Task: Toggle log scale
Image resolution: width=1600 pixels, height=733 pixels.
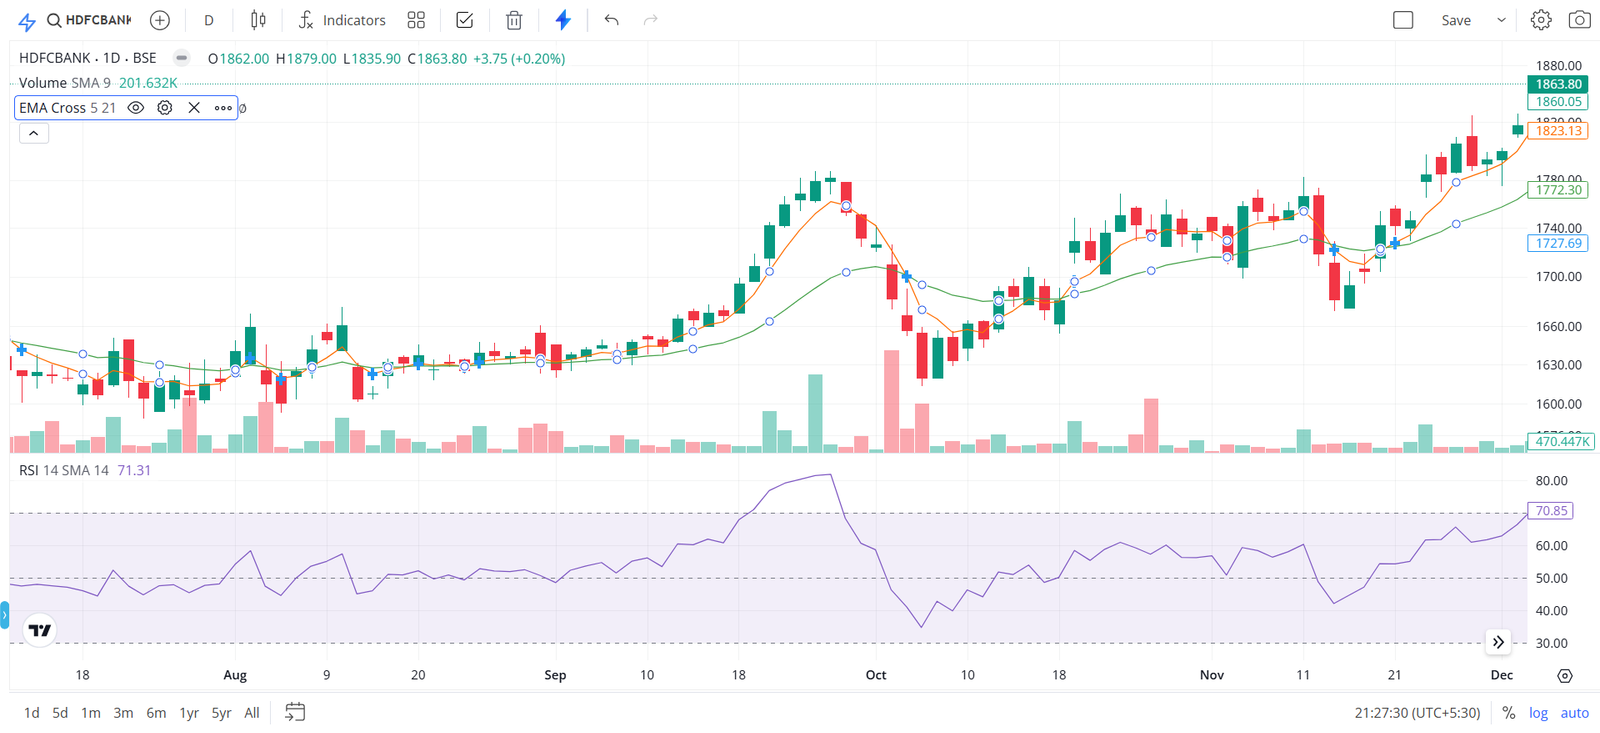Action: click(x=1538, y=713)
